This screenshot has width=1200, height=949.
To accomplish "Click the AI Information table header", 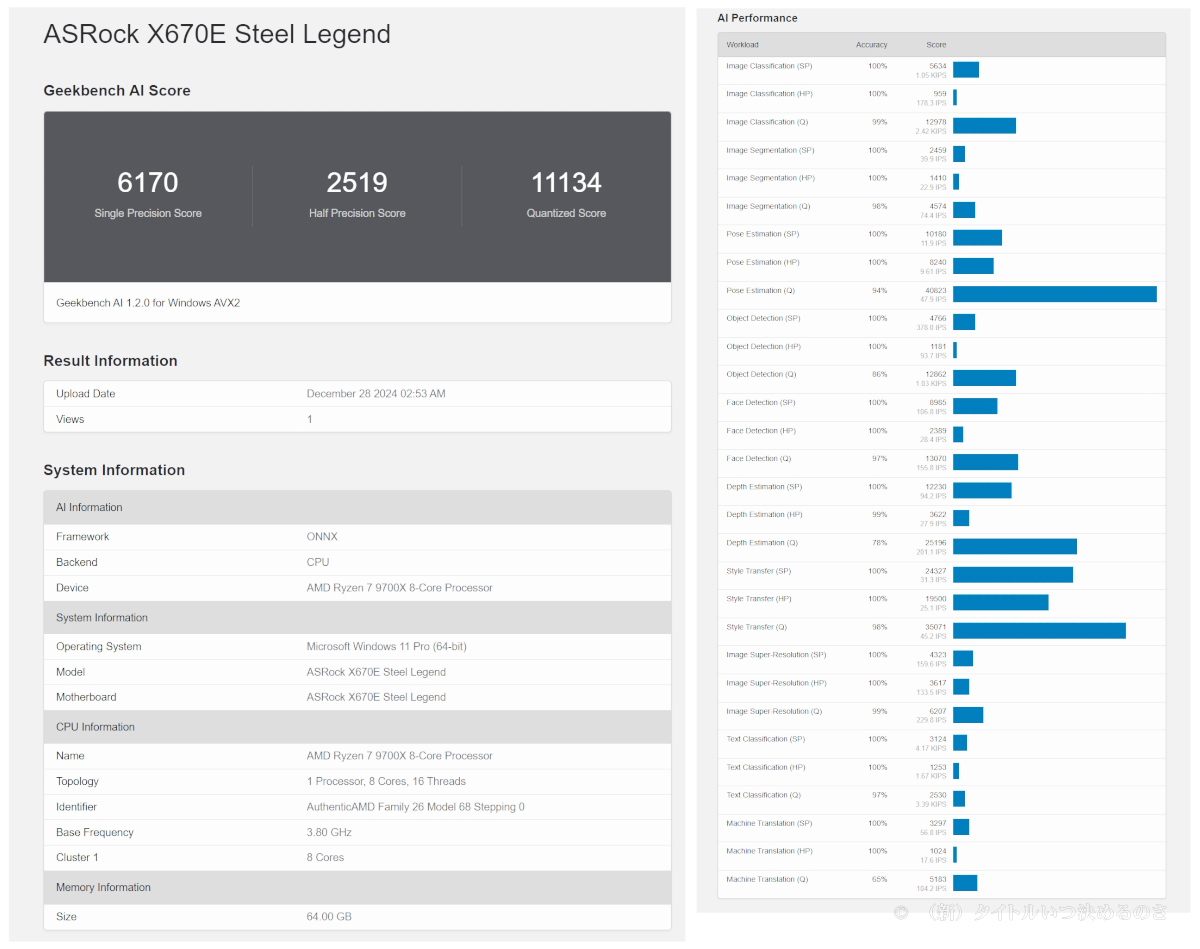I will pos(357,507).
